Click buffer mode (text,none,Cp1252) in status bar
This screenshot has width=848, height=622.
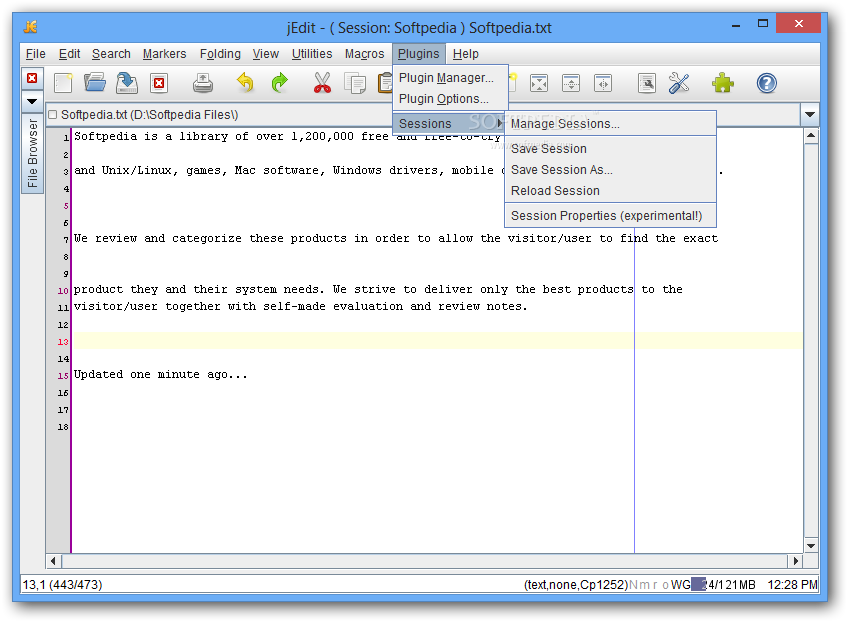point(576,585)
